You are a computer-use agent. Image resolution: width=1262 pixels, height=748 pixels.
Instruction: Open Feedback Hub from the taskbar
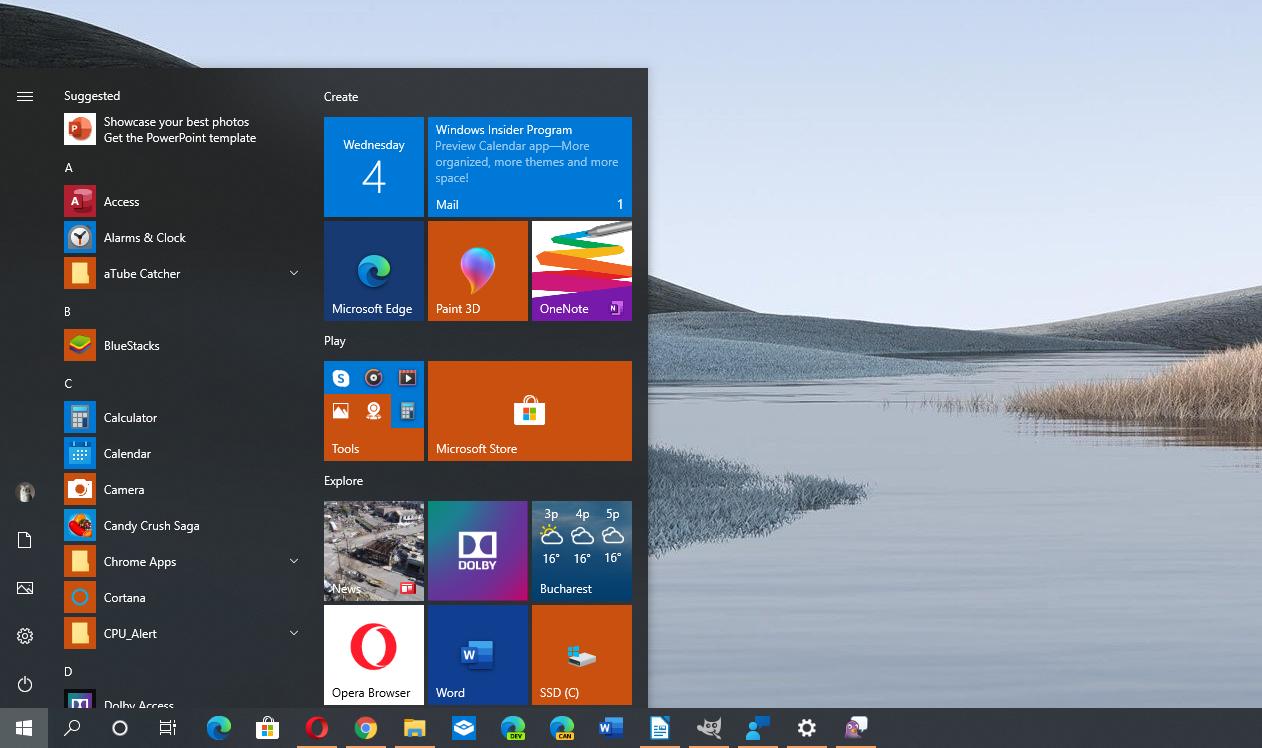pyautogui.click(x=758, y=728)
